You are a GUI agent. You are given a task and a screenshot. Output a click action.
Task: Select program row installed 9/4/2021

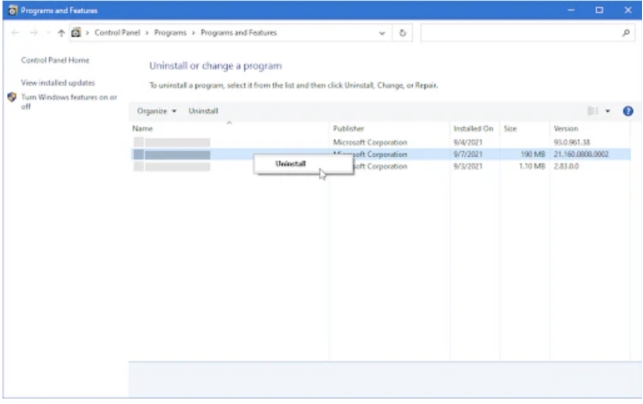click(381, 143)
